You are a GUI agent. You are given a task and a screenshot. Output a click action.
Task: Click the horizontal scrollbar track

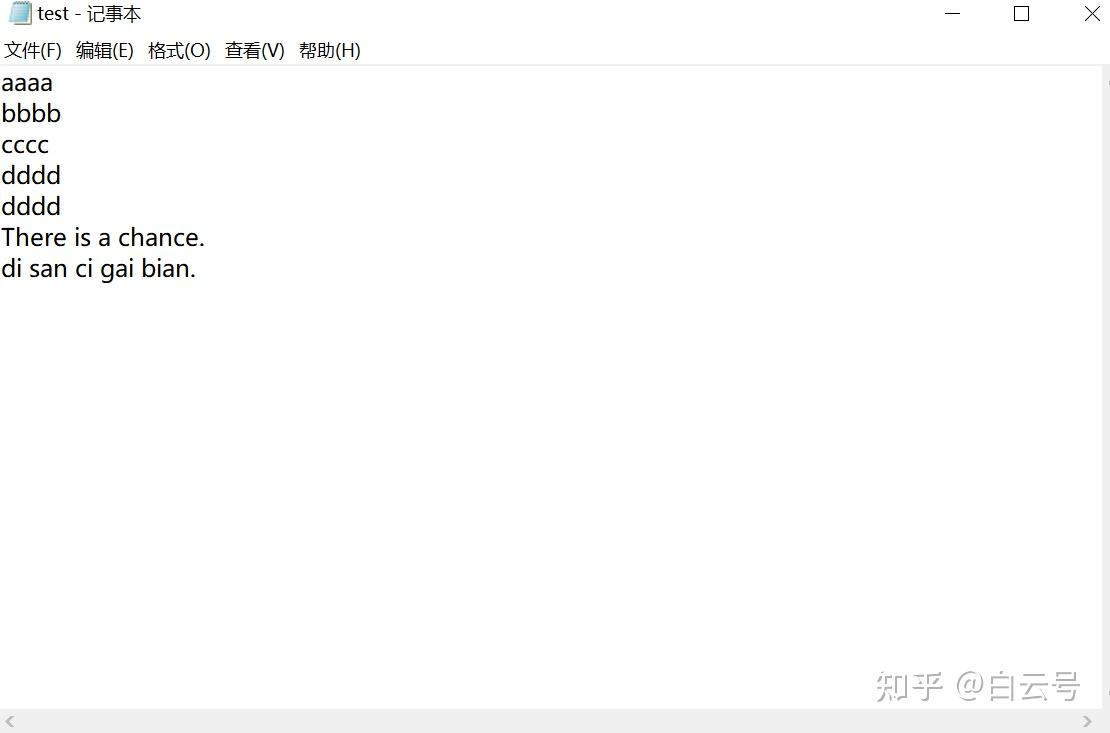point(549,722)
